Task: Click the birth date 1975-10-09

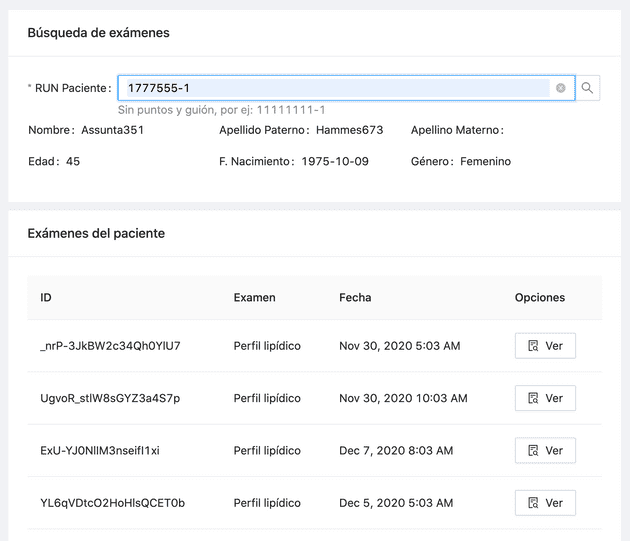Action: 335,161
